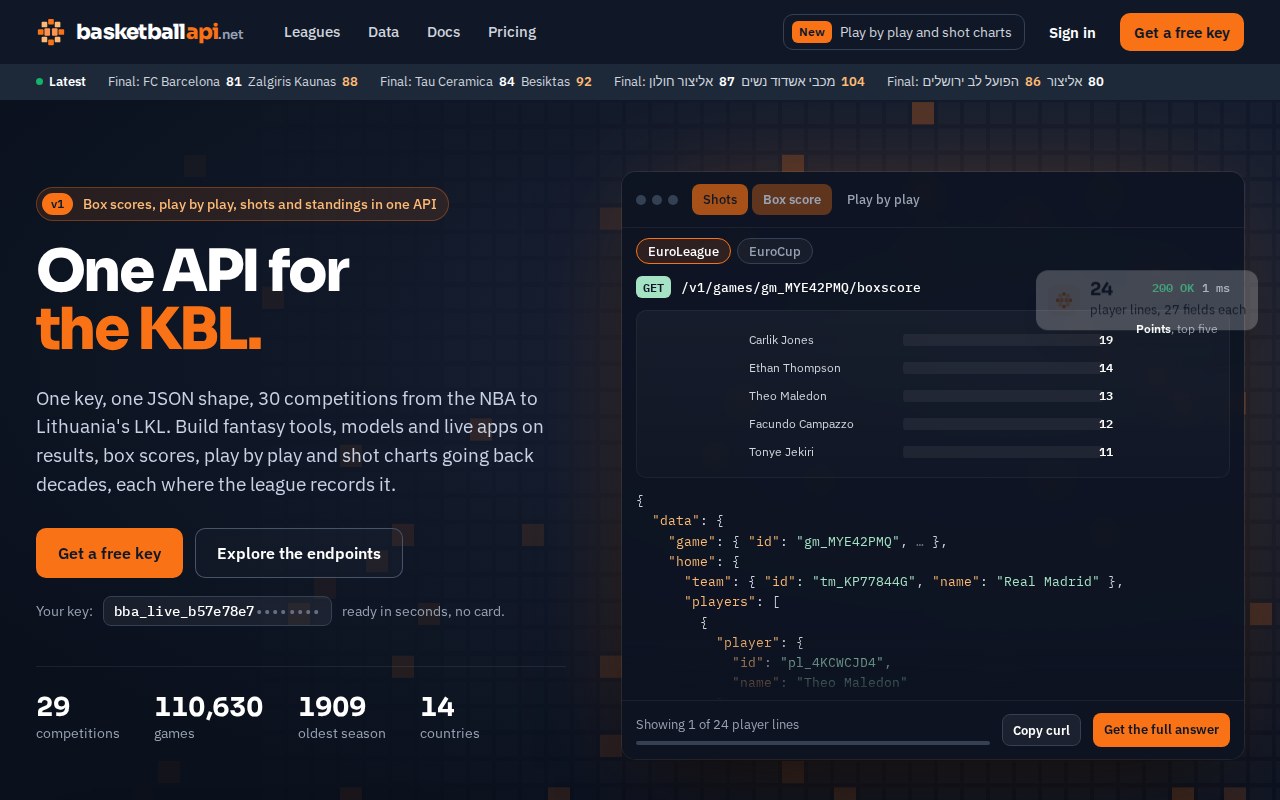Click the hero Get a free key button
This screenshot has width=1280, height=800.
click(x=109, y=553)
